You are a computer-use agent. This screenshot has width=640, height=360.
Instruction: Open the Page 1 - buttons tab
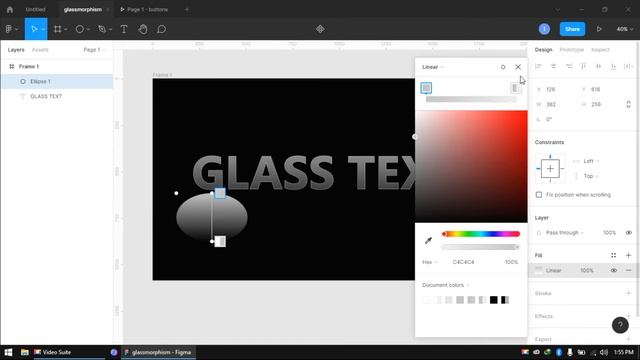[x=144, y=9]
